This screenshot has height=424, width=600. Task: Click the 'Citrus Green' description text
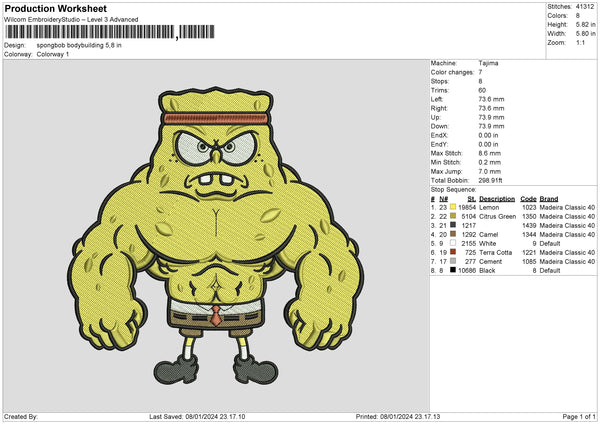[x=497, y=217]
